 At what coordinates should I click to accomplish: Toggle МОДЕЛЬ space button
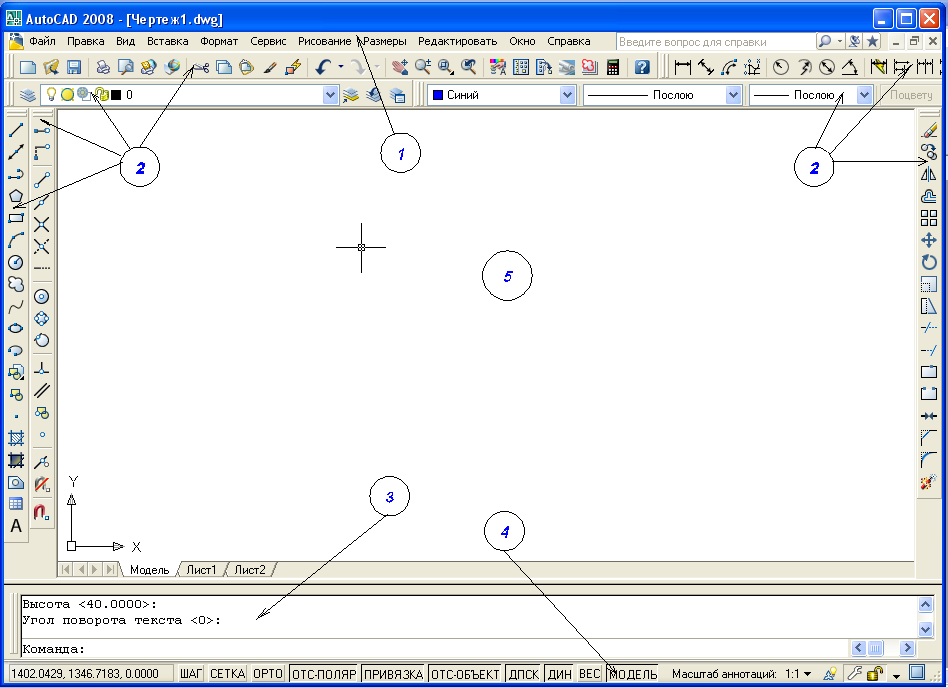tap(632, 673)
